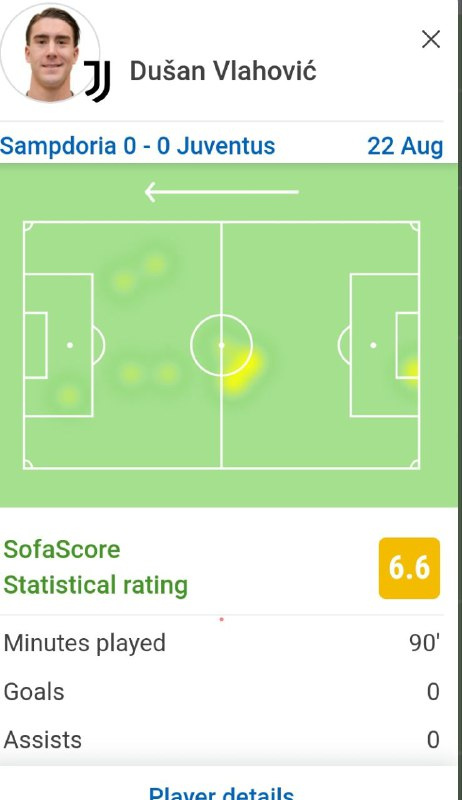Click the SofaScore Statistical rating label
The image size is (462, 800).
96,567
